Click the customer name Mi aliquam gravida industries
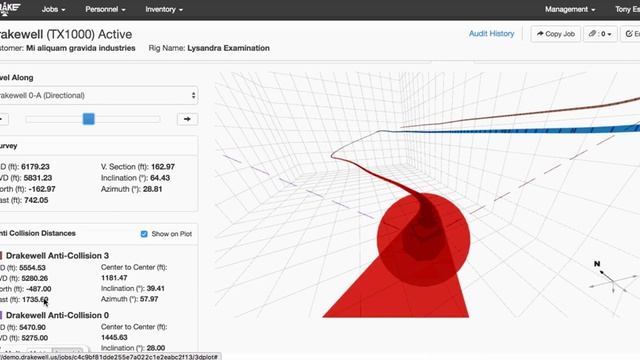The image size is (640, 360). point(80,48)
